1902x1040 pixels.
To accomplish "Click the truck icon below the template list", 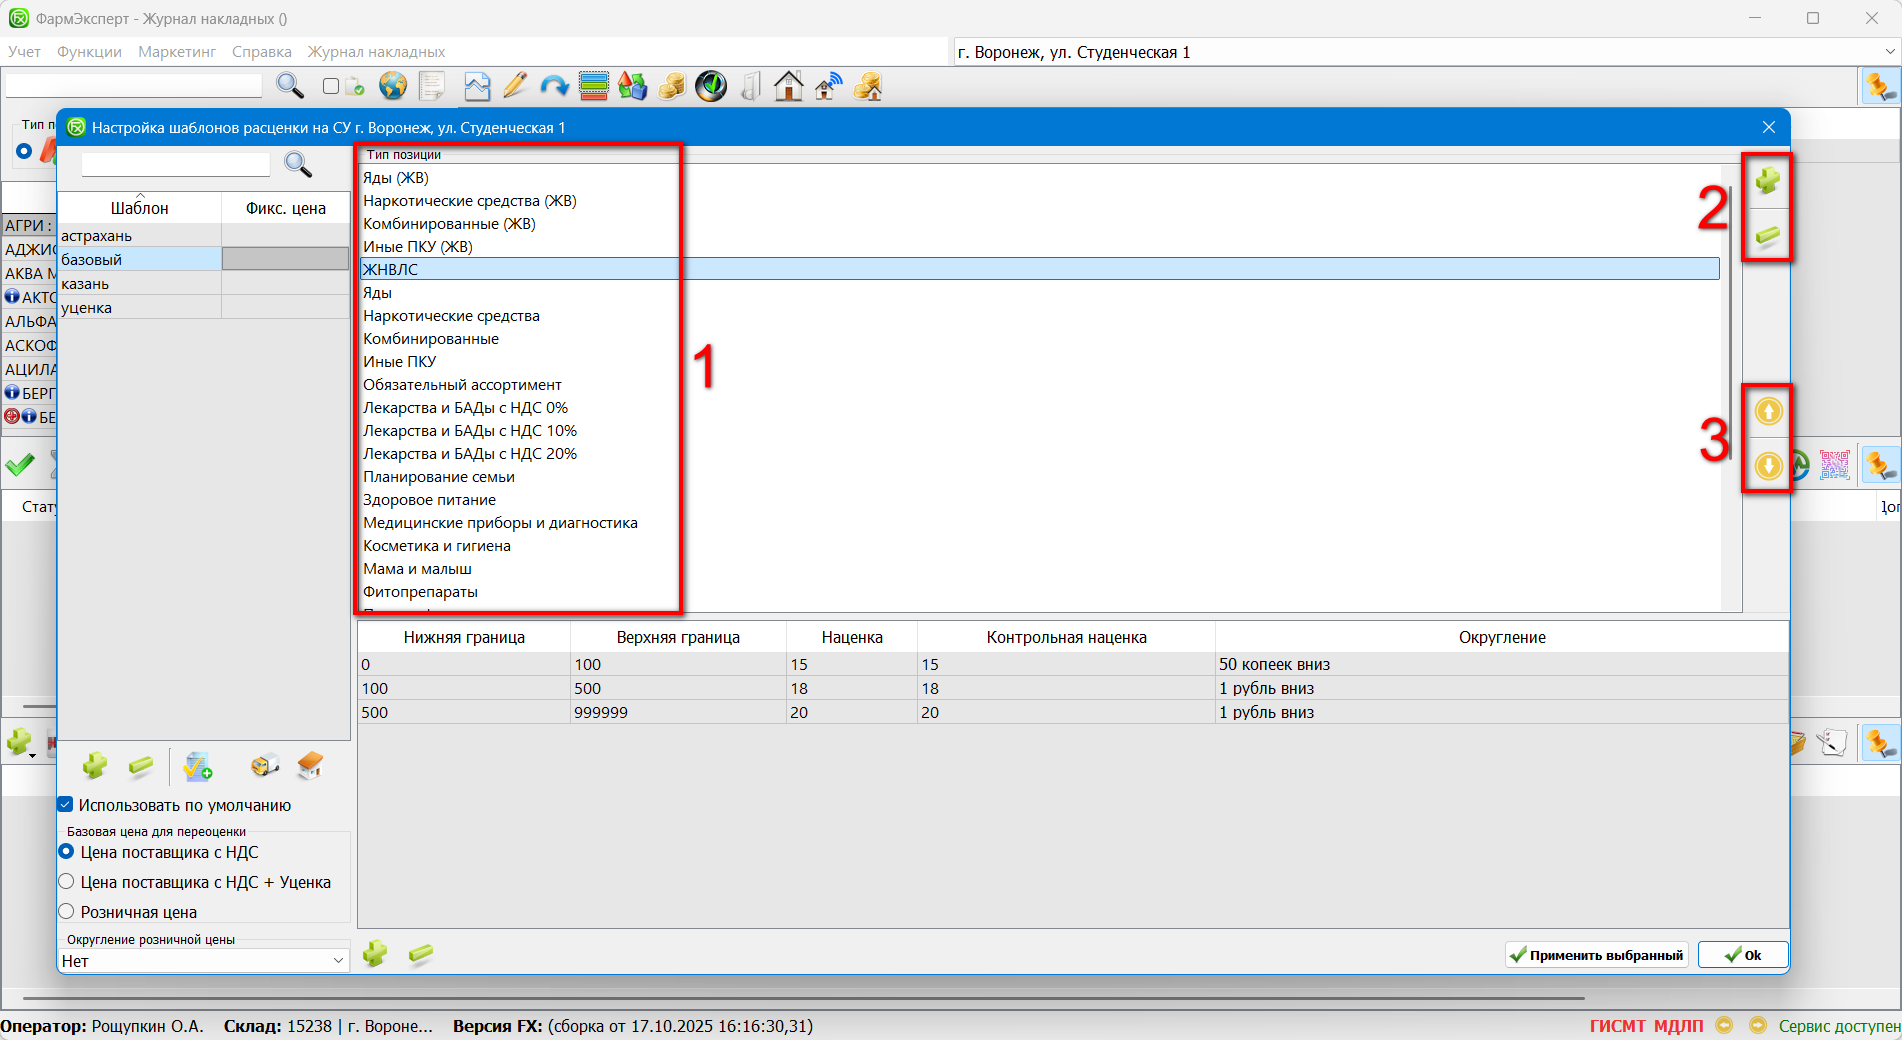I will (x=264, y=766).
